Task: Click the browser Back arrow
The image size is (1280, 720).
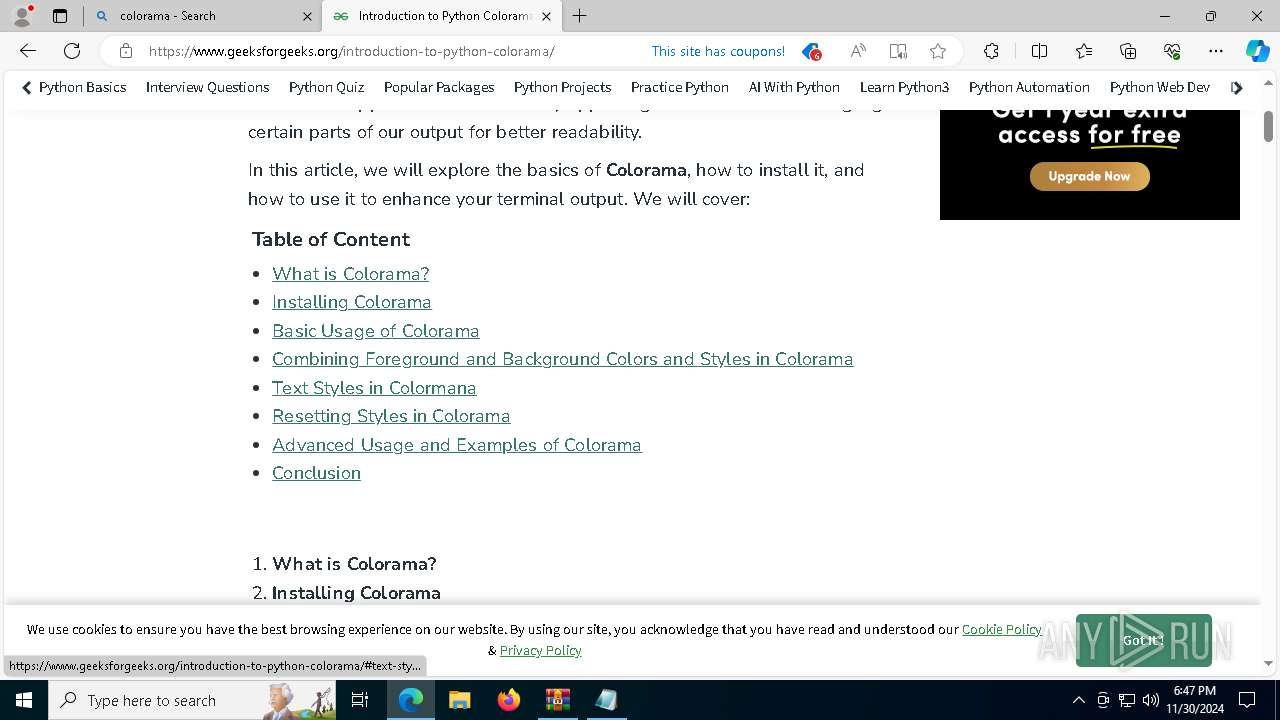Action: 28,51
